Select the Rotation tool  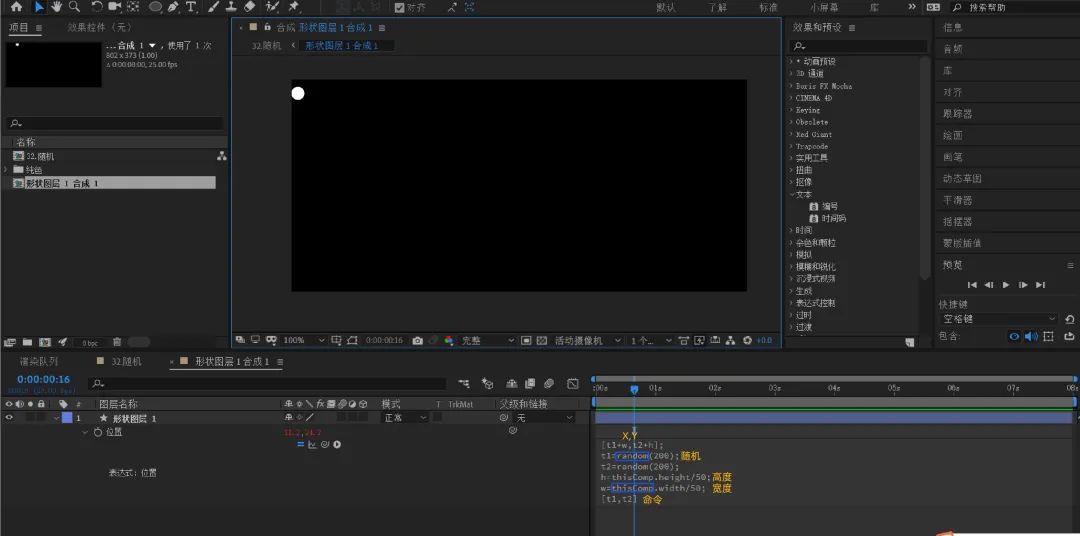[x=96, y=7]
